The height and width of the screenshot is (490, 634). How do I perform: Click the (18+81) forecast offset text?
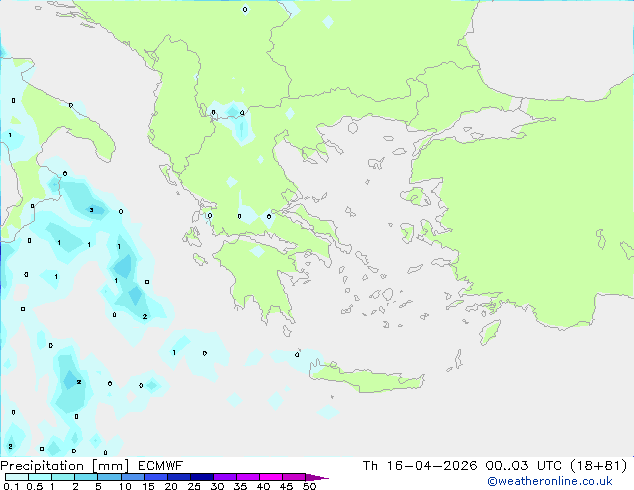point(598,466)
